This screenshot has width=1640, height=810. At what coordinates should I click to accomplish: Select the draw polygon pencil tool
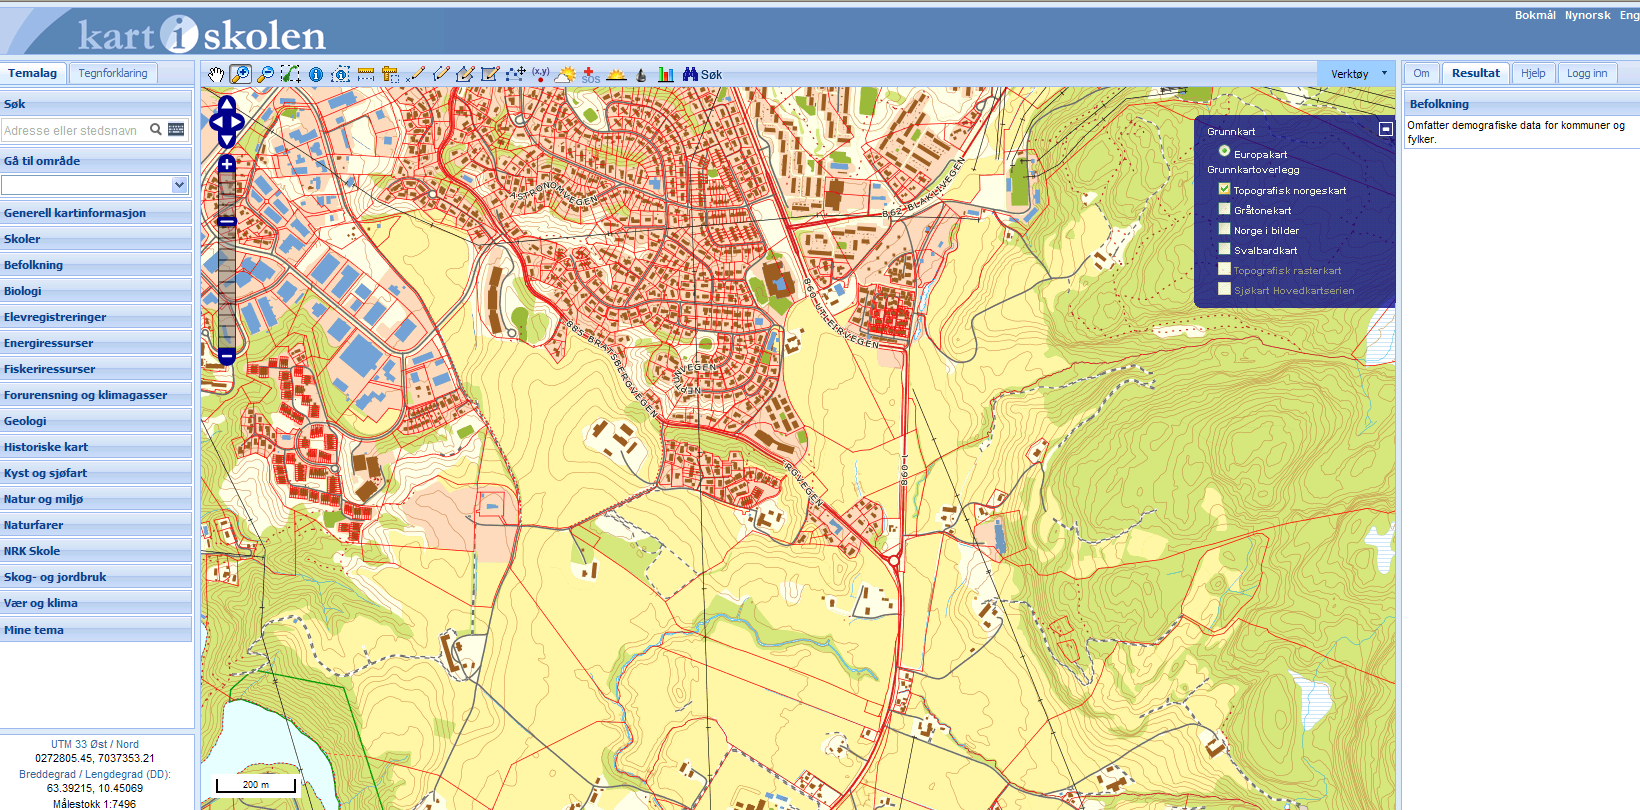466,74
